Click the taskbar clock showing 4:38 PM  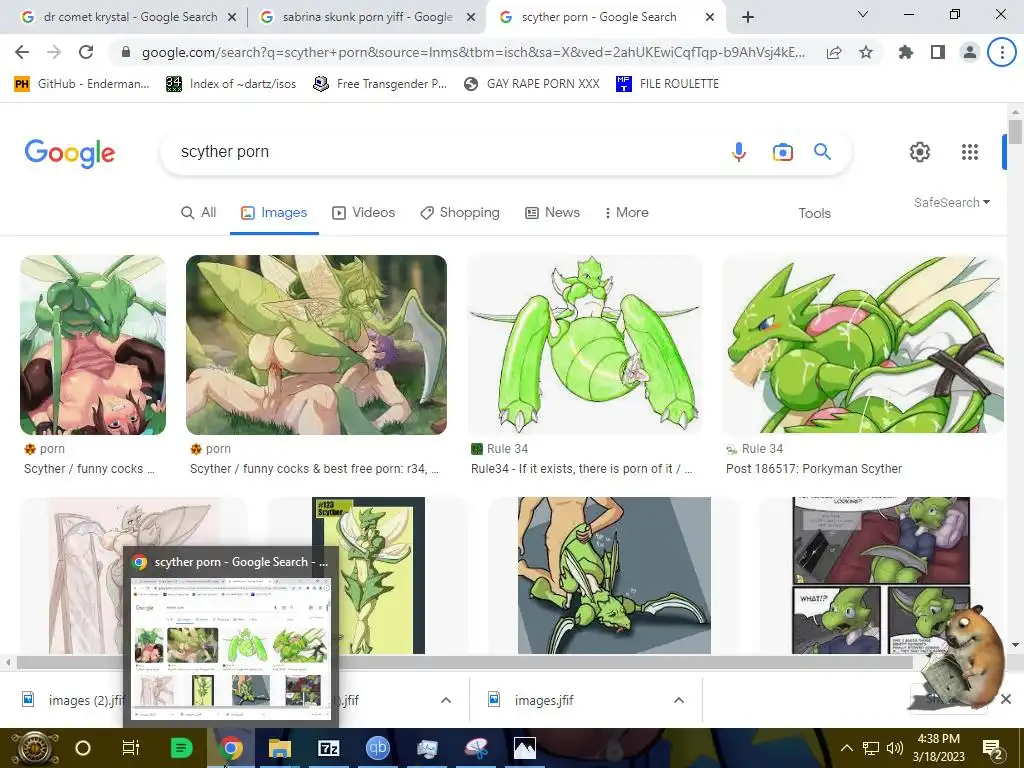(938, 748)
